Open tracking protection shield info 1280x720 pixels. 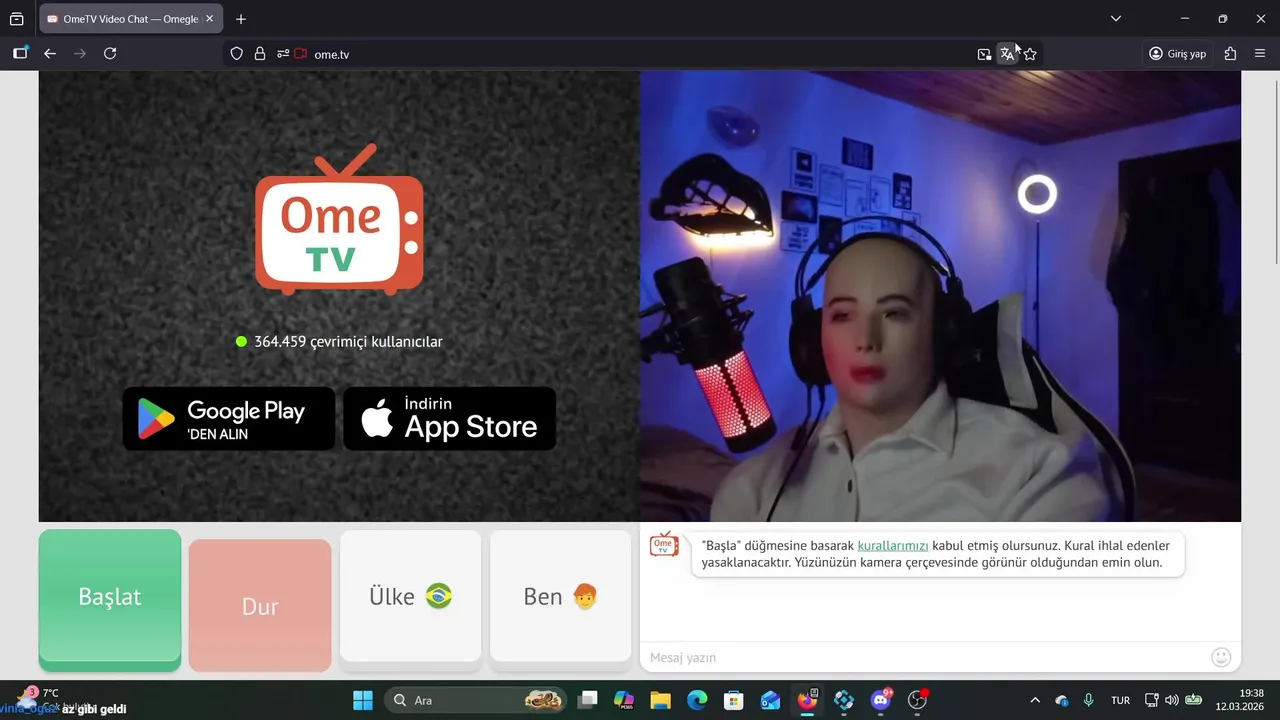(236, 54)
